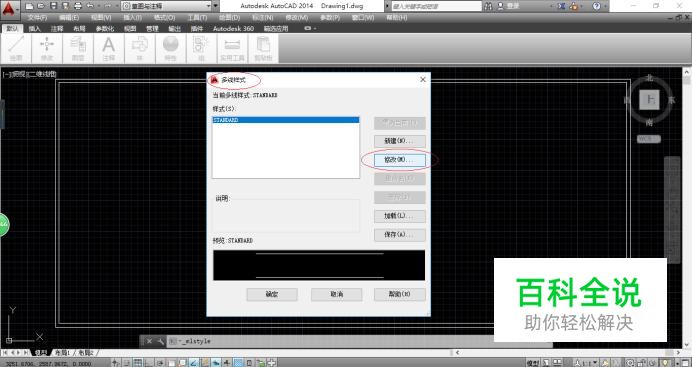Image resolution: width=692 pixels, height=367 pixels.
Task: Click the New drawing quick-access icon
Action: click(29, 6)
